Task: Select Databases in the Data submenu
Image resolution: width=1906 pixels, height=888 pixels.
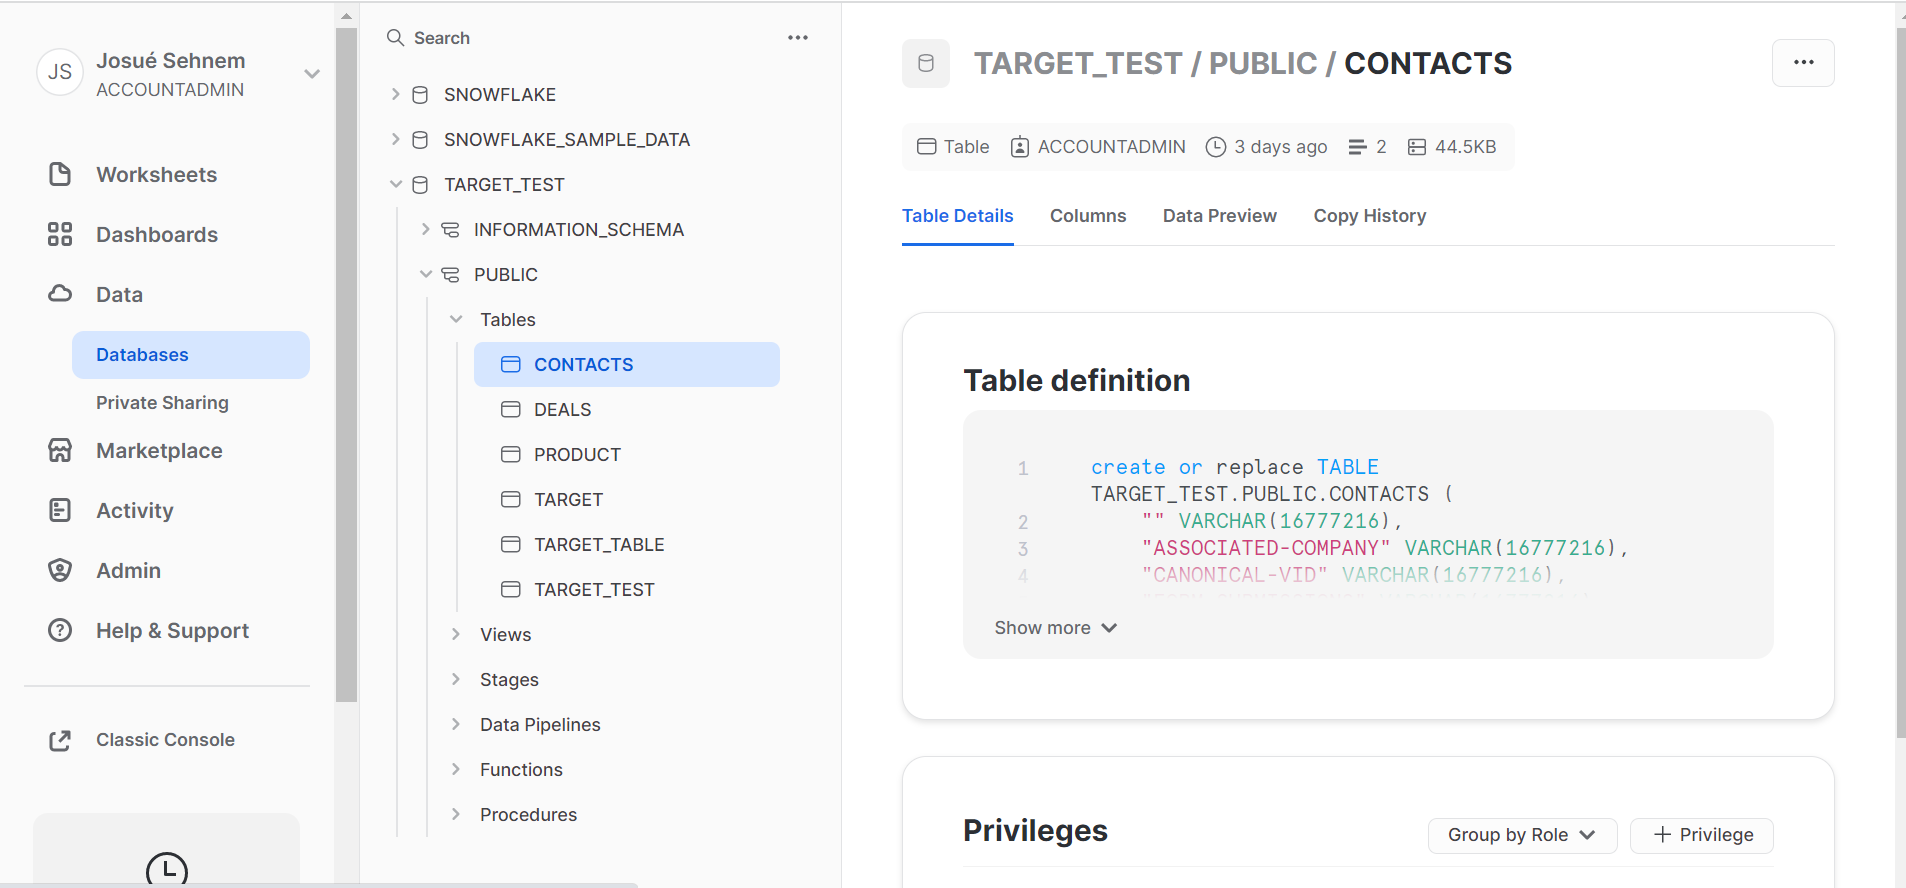Action: point(191,355)
